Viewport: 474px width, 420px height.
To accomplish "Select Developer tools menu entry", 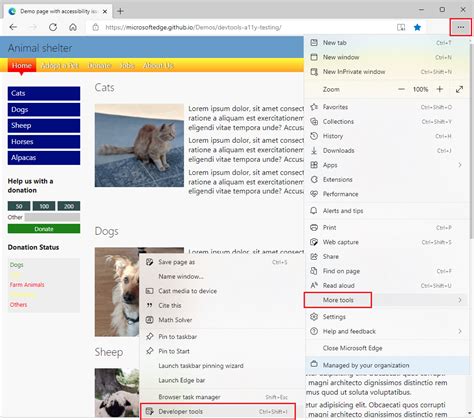I will pyautogui.click(x=218, y=412).
